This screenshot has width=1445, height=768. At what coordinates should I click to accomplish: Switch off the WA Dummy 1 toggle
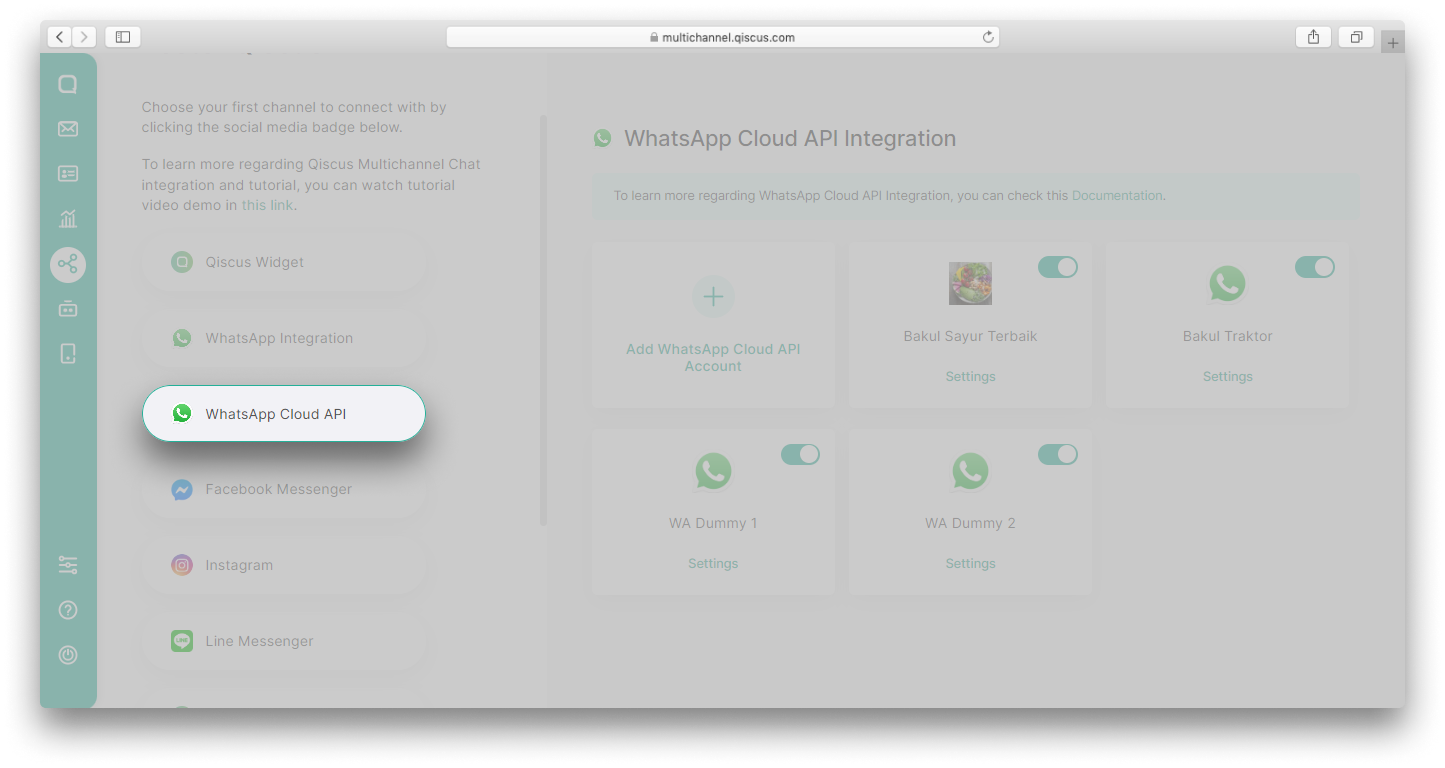[x=800, y=455]
